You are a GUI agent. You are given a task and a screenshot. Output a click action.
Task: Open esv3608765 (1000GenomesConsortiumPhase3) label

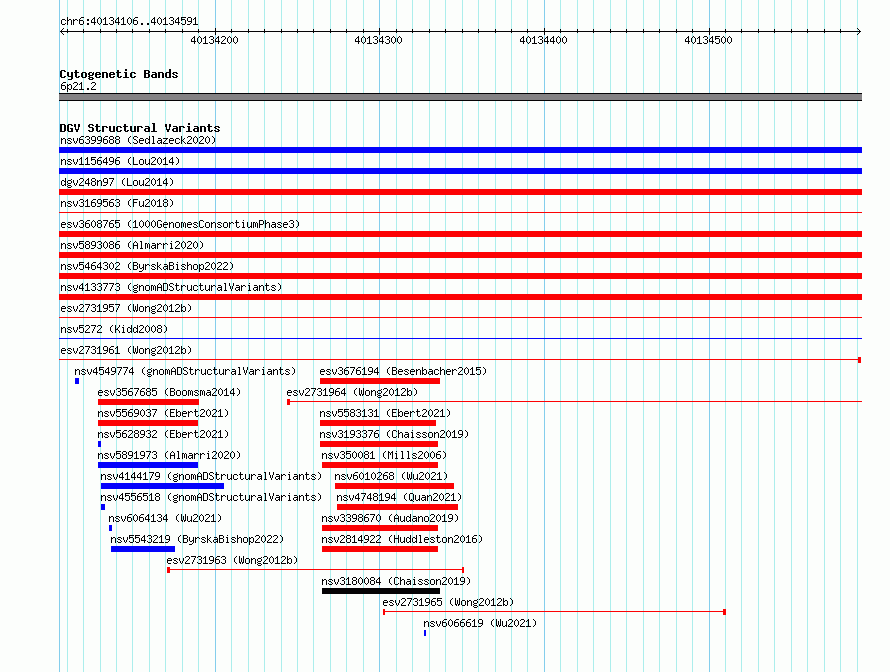[180, 224]
